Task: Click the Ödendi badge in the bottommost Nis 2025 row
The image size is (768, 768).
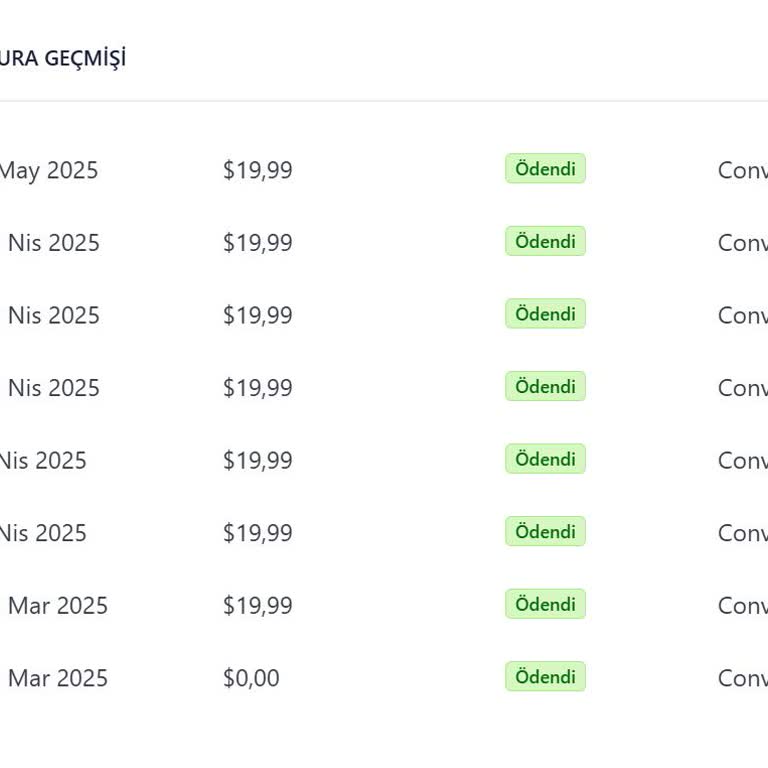Action: point(545,532)
